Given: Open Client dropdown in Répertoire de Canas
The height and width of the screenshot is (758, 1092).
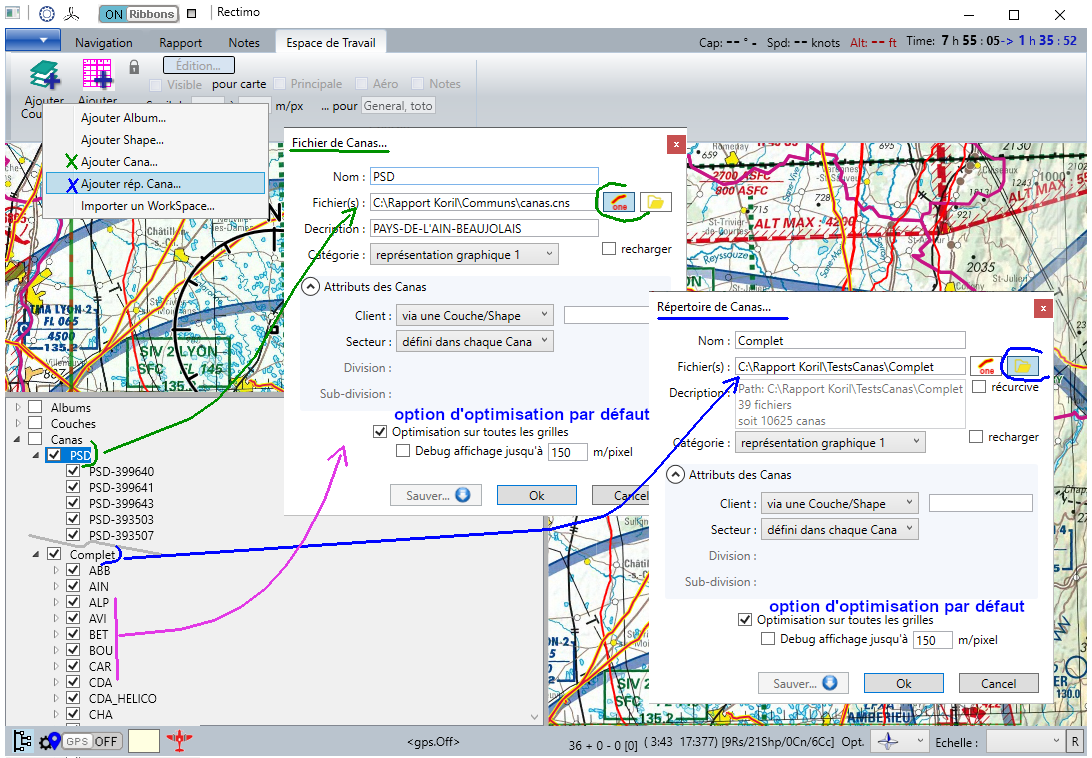Looking at the screenshot, I should tap(839, 503).
